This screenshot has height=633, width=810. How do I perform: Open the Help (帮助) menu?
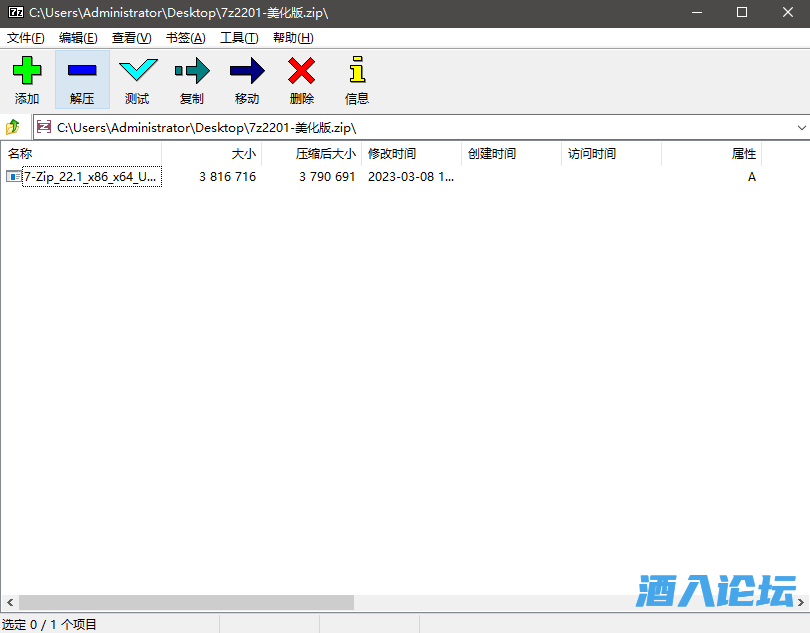(x=293, y=38)
